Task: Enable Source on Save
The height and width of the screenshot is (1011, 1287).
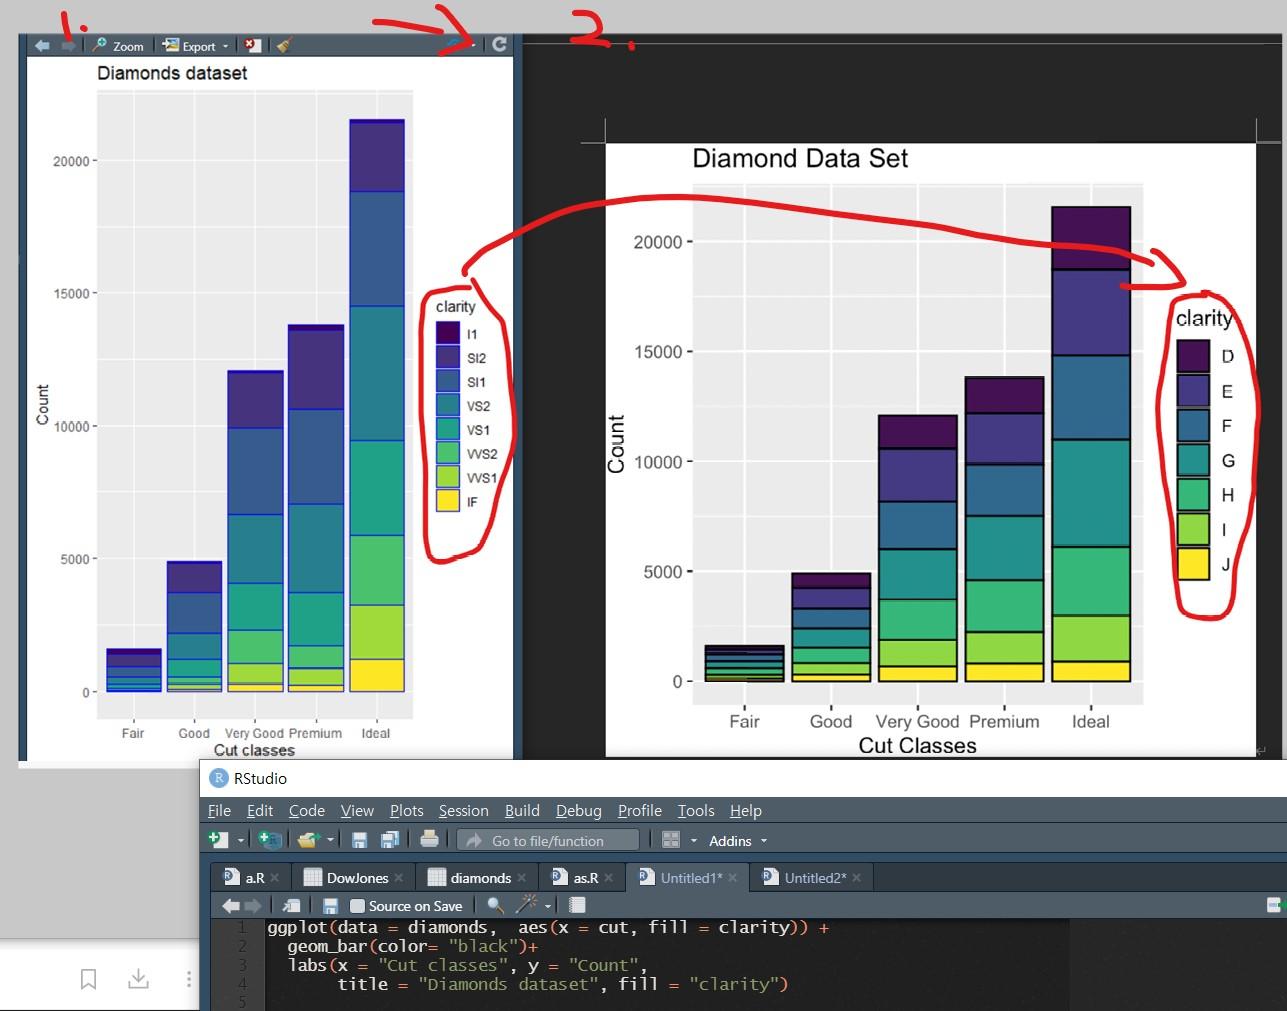Action: [360, 905]
